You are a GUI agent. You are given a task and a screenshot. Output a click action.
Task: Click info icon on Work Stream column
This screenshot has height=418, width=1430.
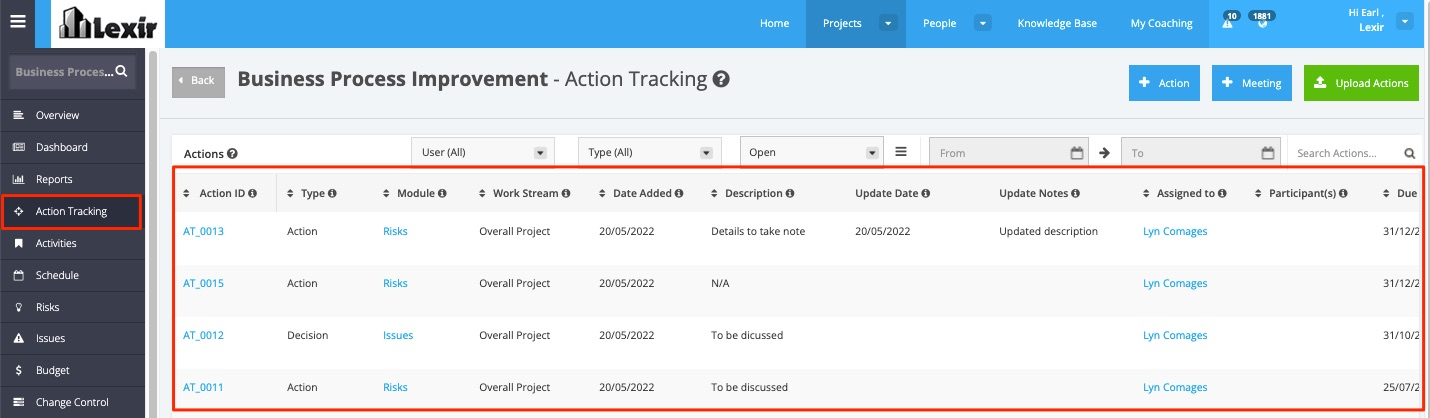point(566,193)
